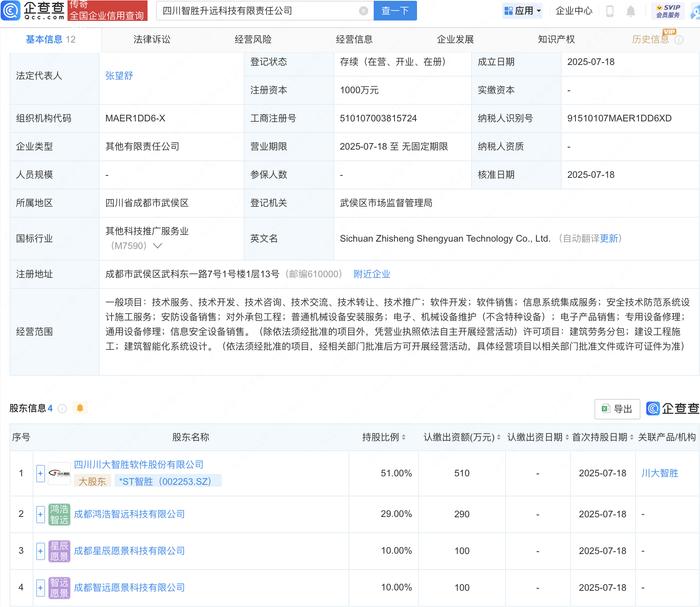Click the info icon beside 股东信息

pos(62,408)
